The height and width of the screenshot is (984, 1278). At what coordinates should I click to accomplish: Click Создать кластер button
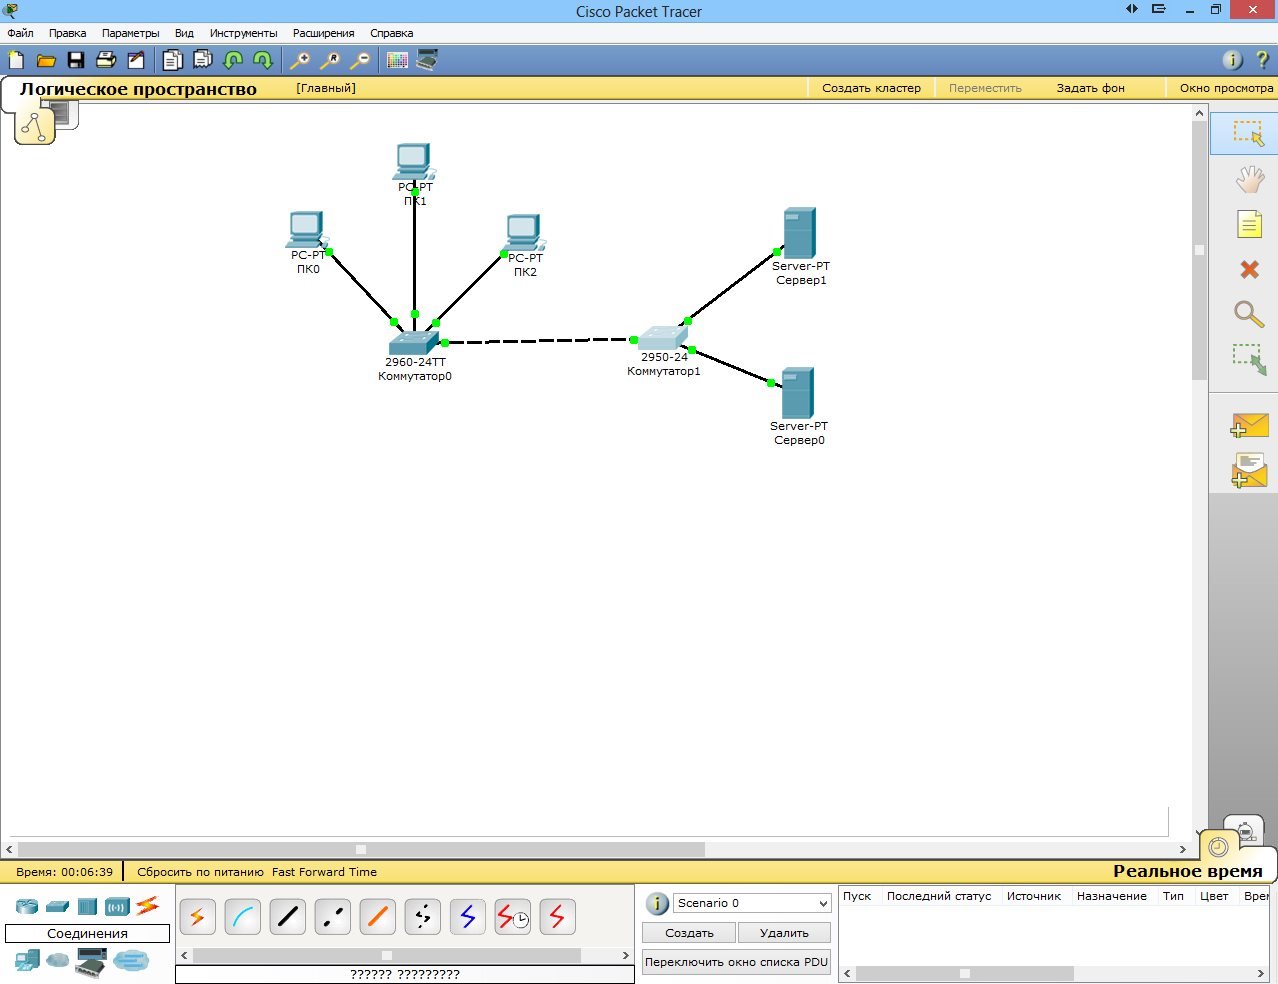pyautogui.click(x=871, y=88)
